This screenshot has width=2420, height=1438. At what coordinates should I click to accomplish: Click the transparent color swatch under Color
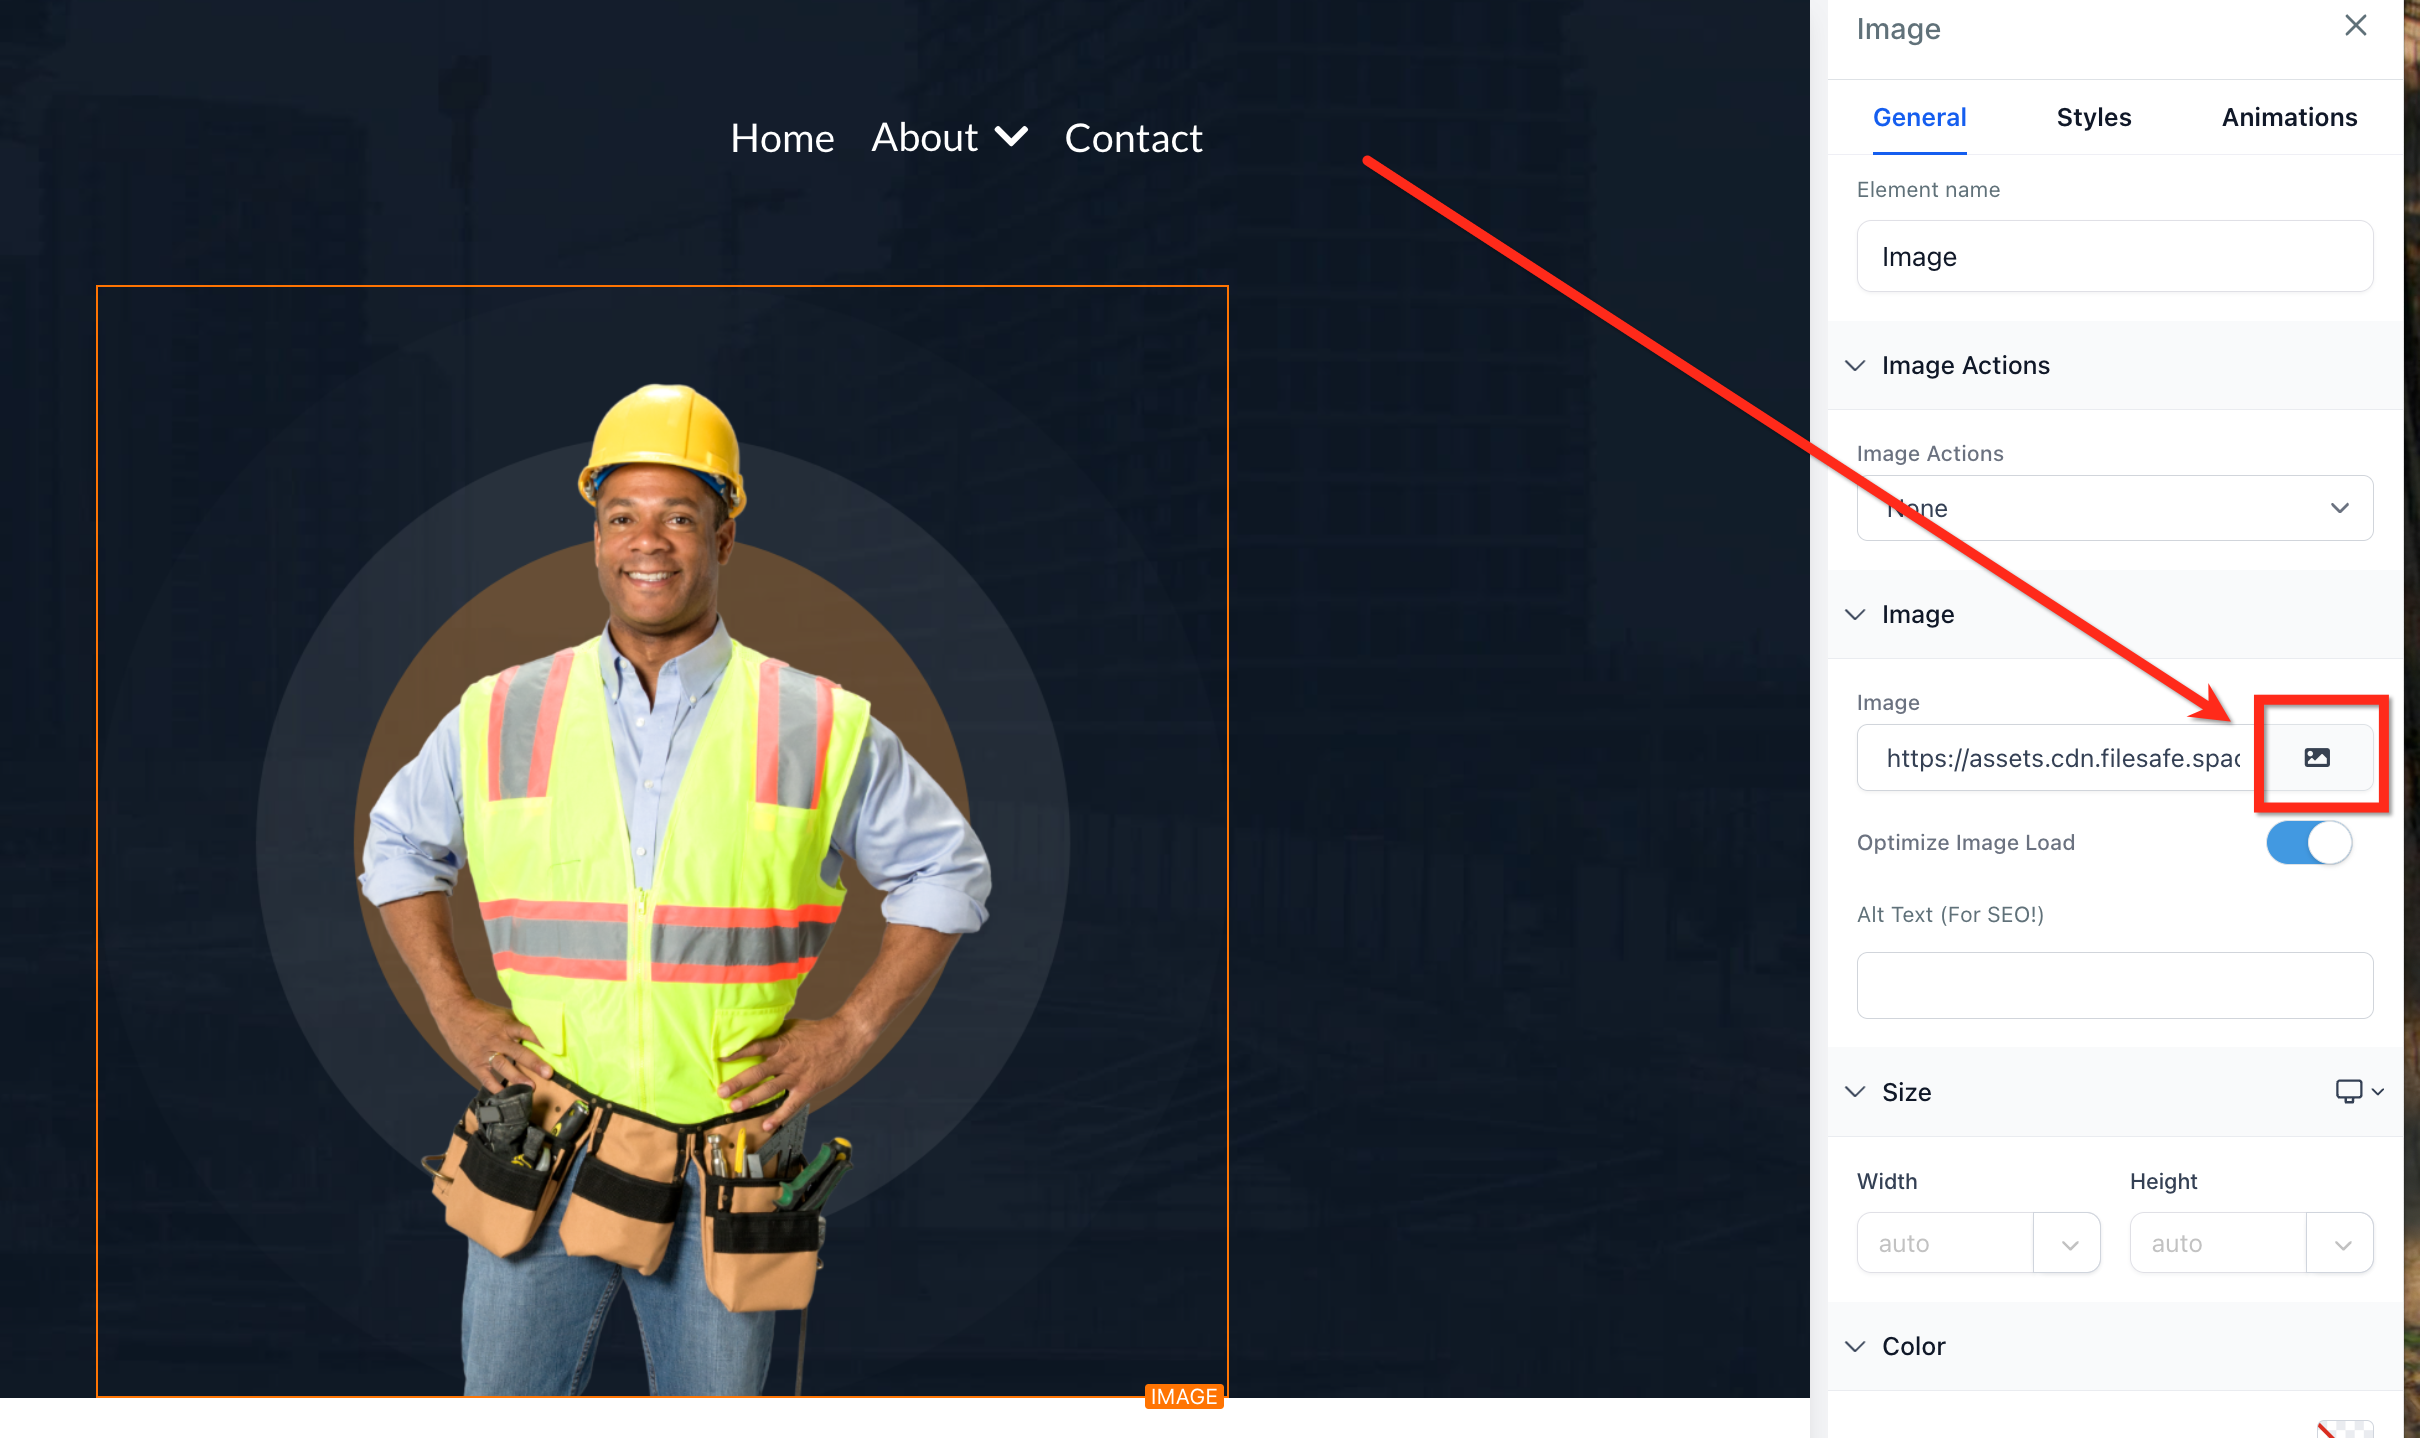click(2344, 1428)
